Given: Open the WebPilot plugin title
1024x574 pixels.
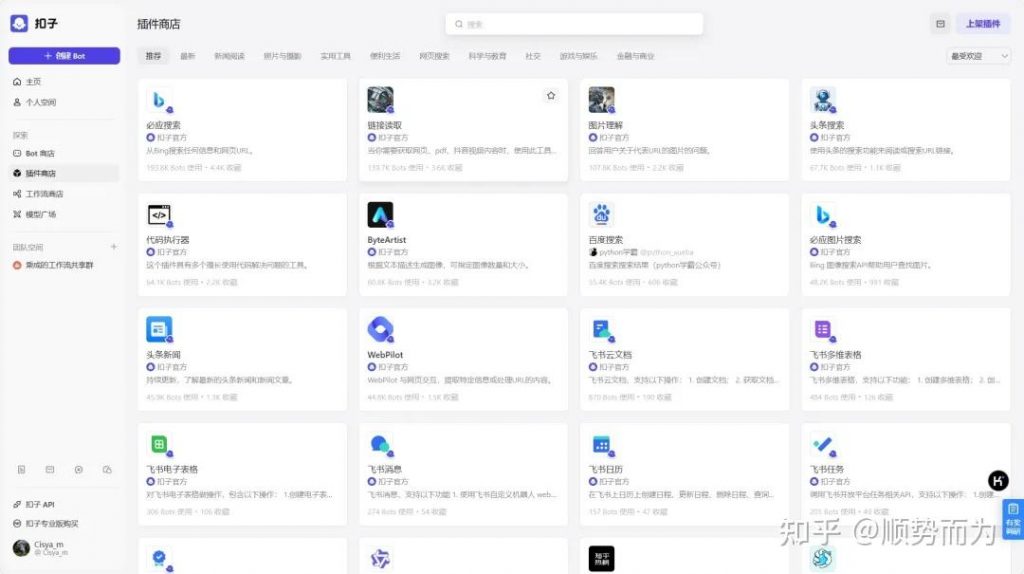Looking at the screenshot, I should coord(385,355).
